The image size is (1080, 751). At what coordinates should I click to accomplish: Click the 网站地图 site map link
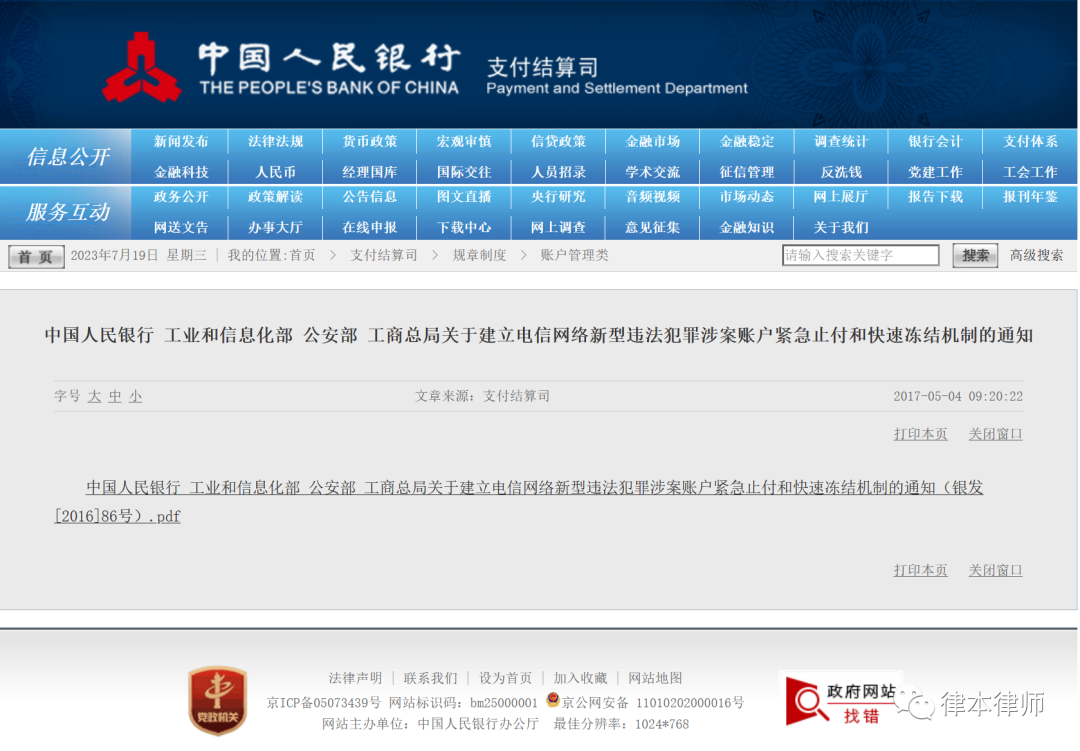click(654, 678)
